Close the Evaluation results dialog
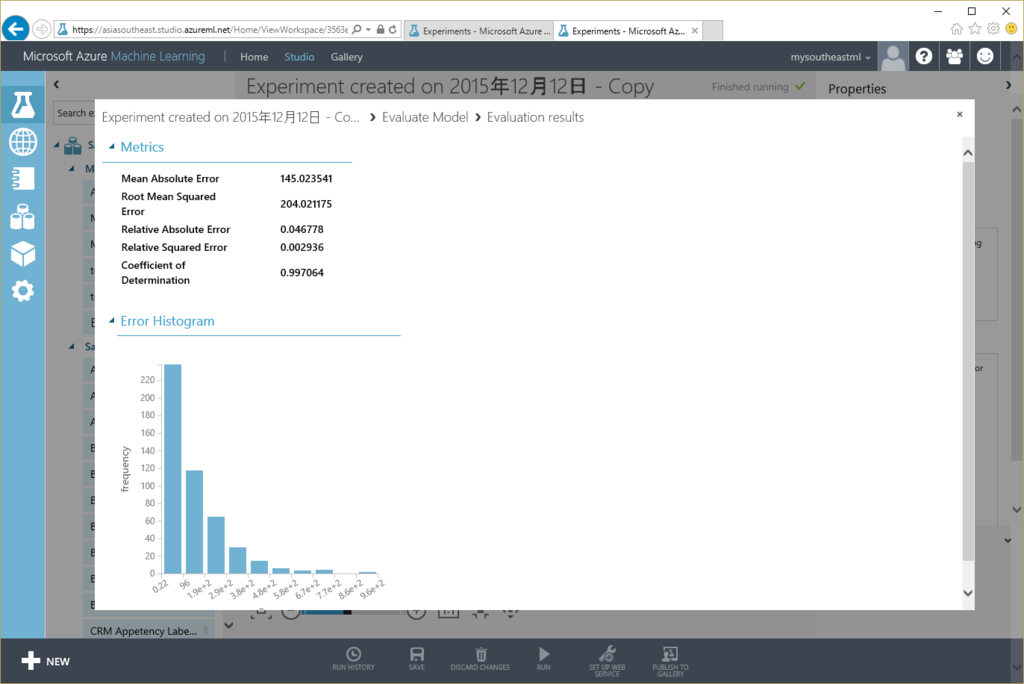 pyautogui.click(x=959, y=114)
